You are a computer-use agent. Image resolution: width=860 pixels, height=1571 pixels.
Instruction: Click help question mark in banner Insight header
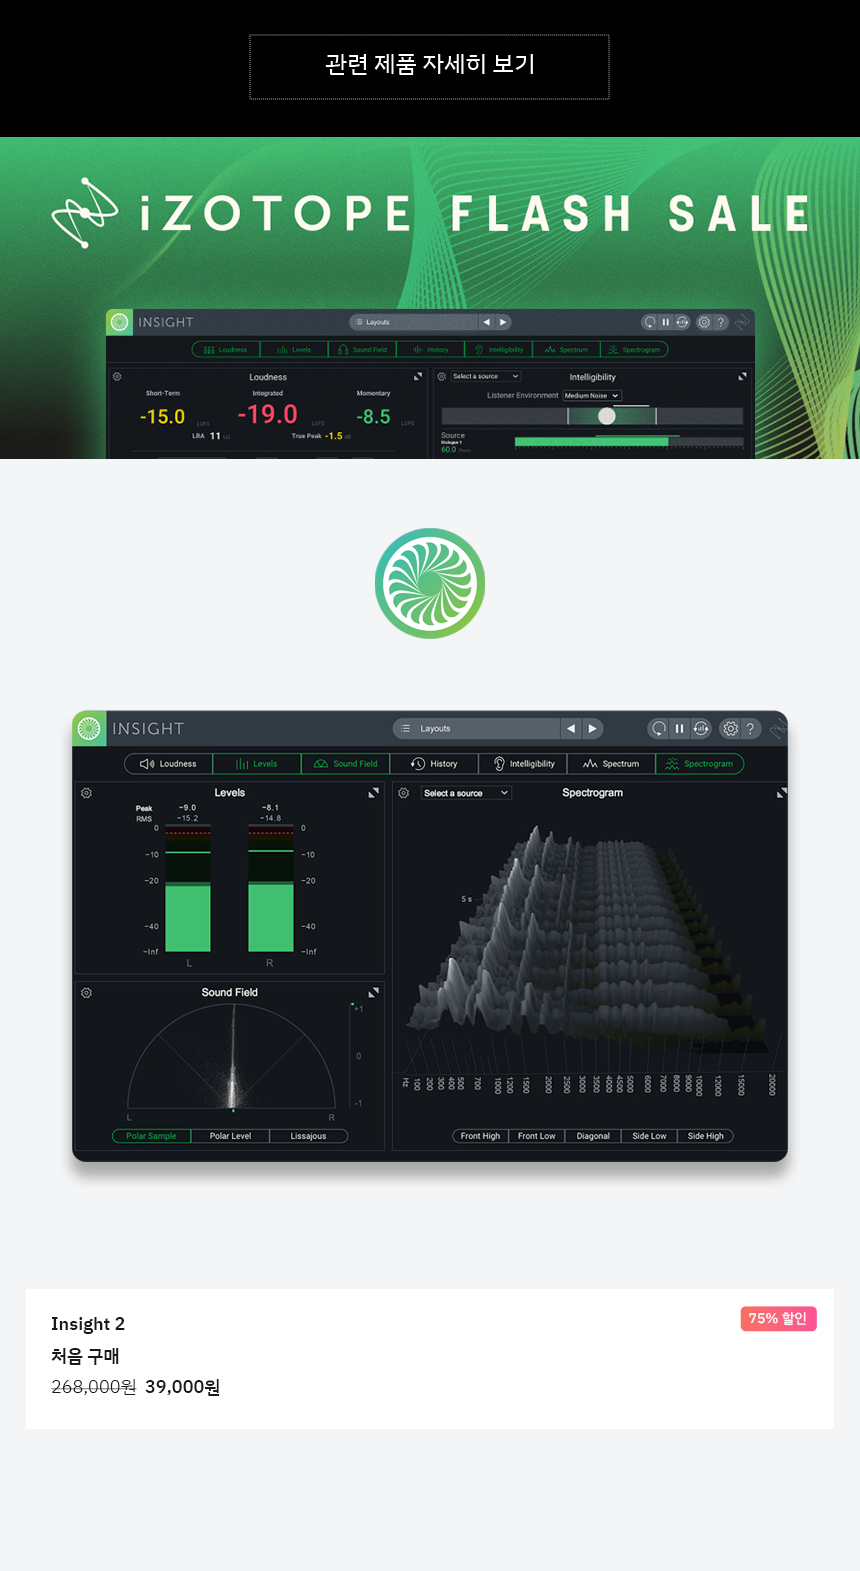[720, 322]
